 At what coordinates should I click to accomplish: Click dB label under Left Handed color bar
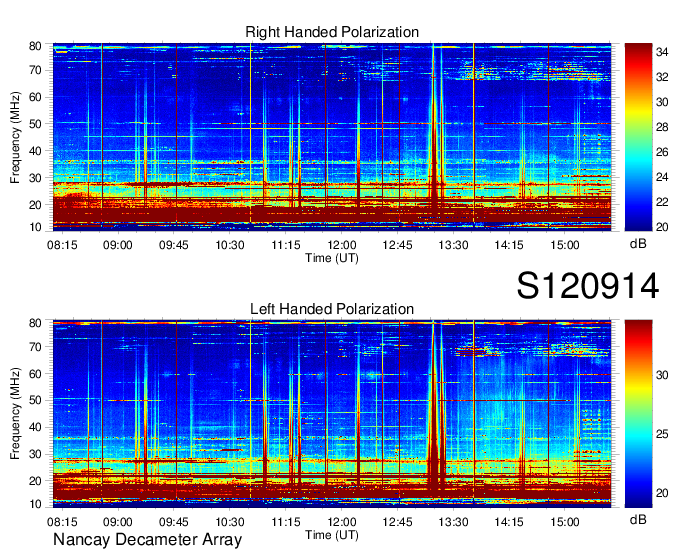(x=638, y=519)
